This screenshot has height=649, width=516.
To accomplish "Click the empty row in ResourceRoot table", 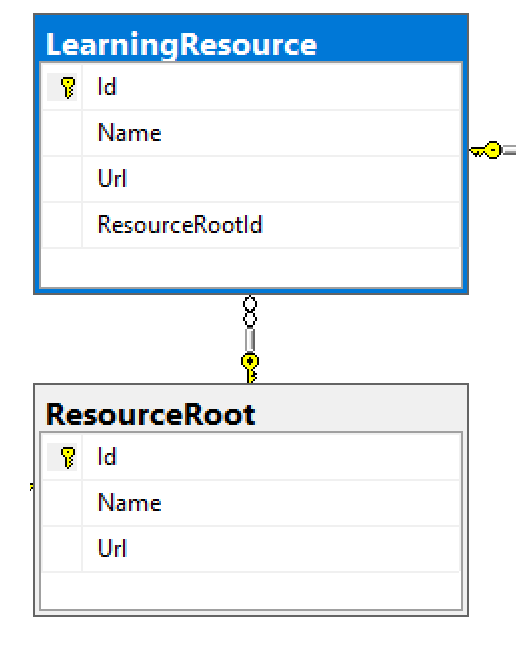I will [x=251, y=591].
